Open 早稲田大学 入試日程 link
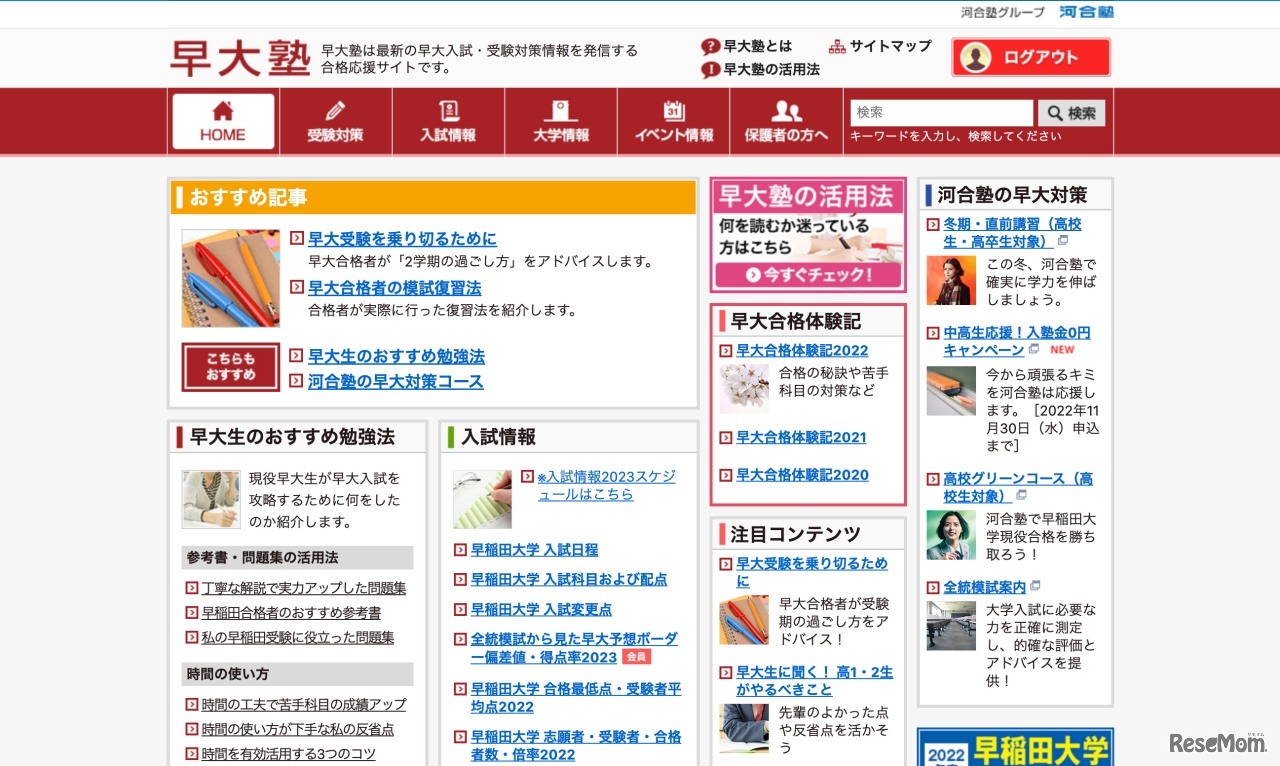The height and width of the screenshot is (766, 1280). coord(534,550)
